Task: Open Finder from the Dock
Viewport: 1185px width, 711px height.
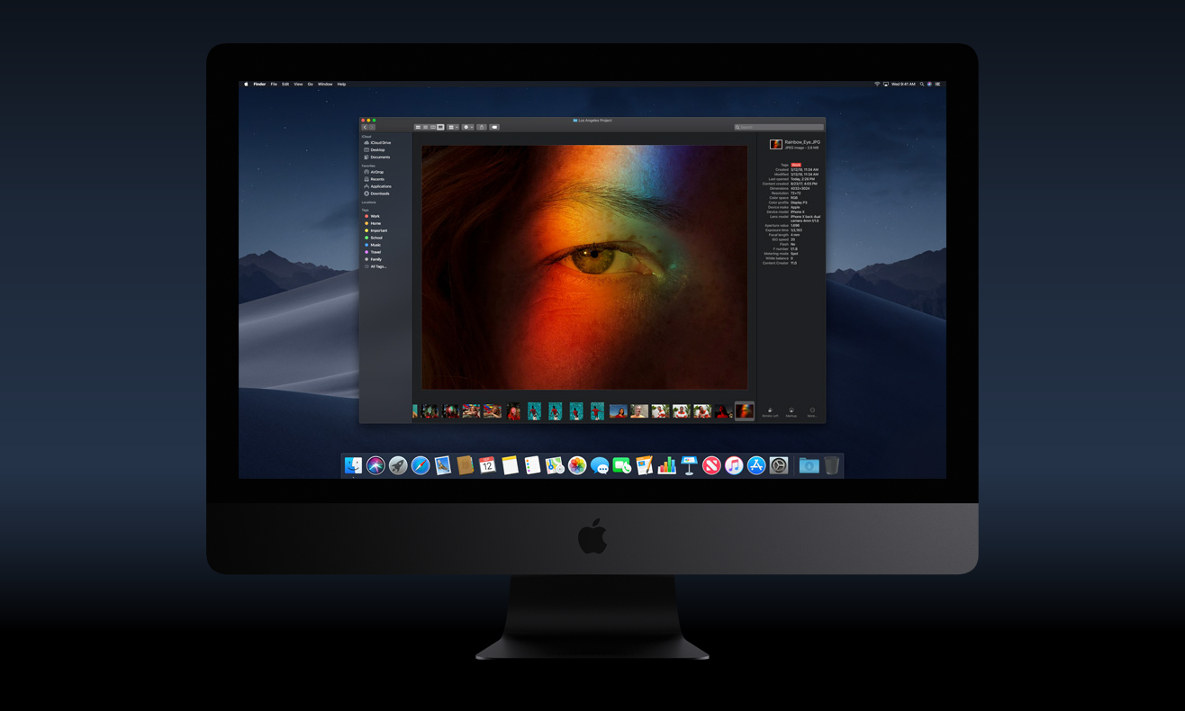Action: tap(353, 465)
